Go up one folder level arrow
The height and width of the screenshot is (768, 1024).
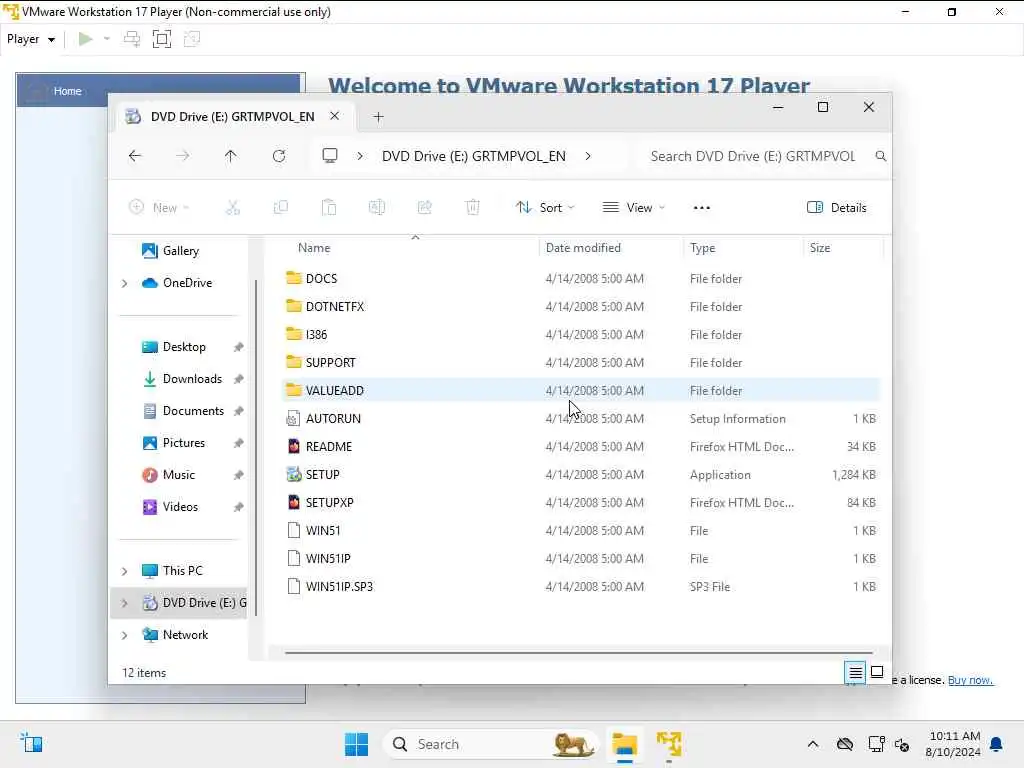coord(231,156)
